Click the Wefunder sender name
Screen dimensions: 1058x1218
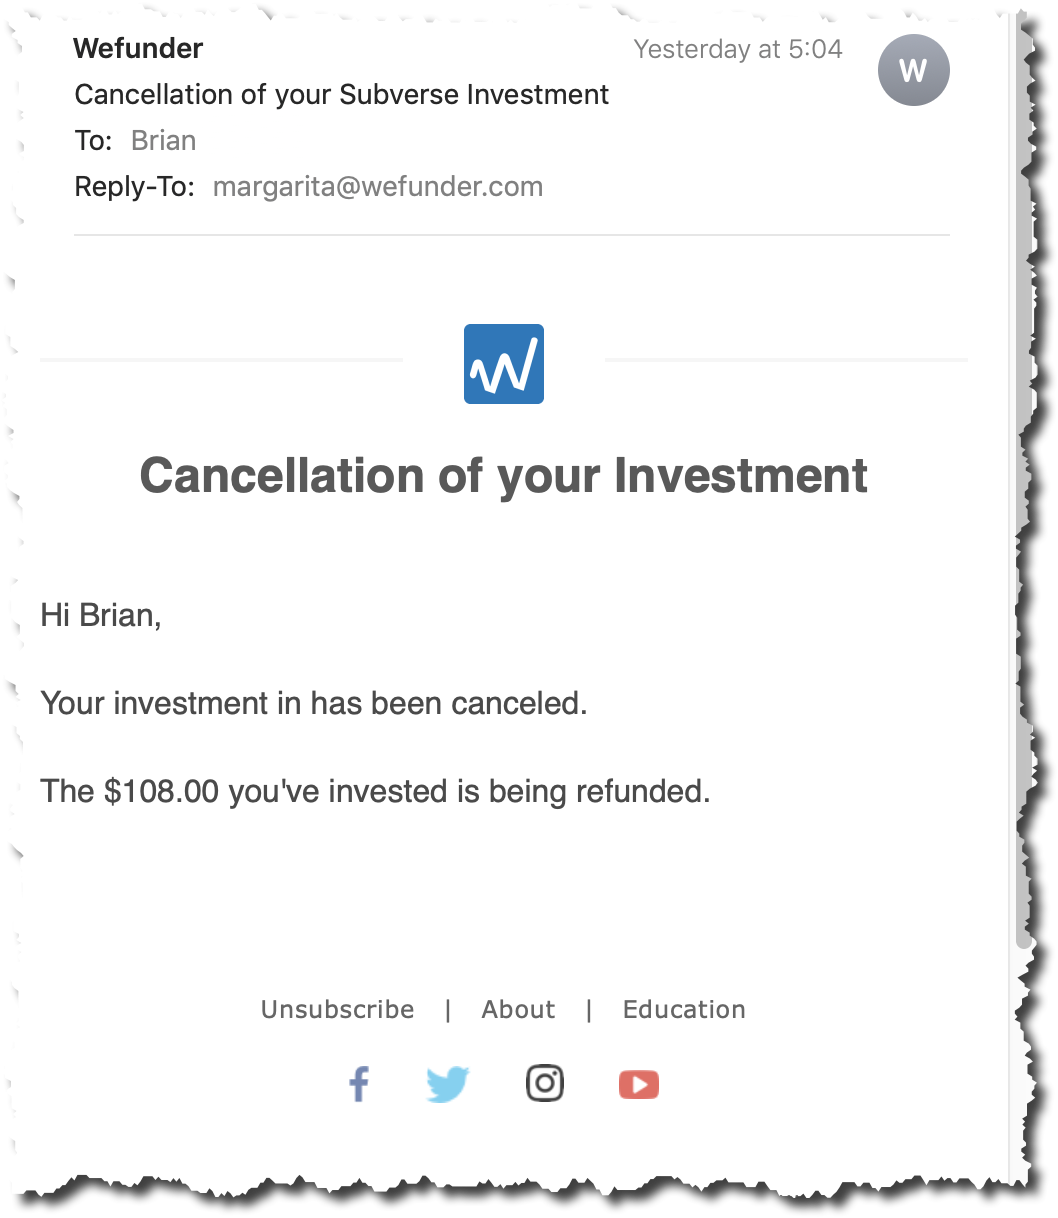[x=138, y=48]
